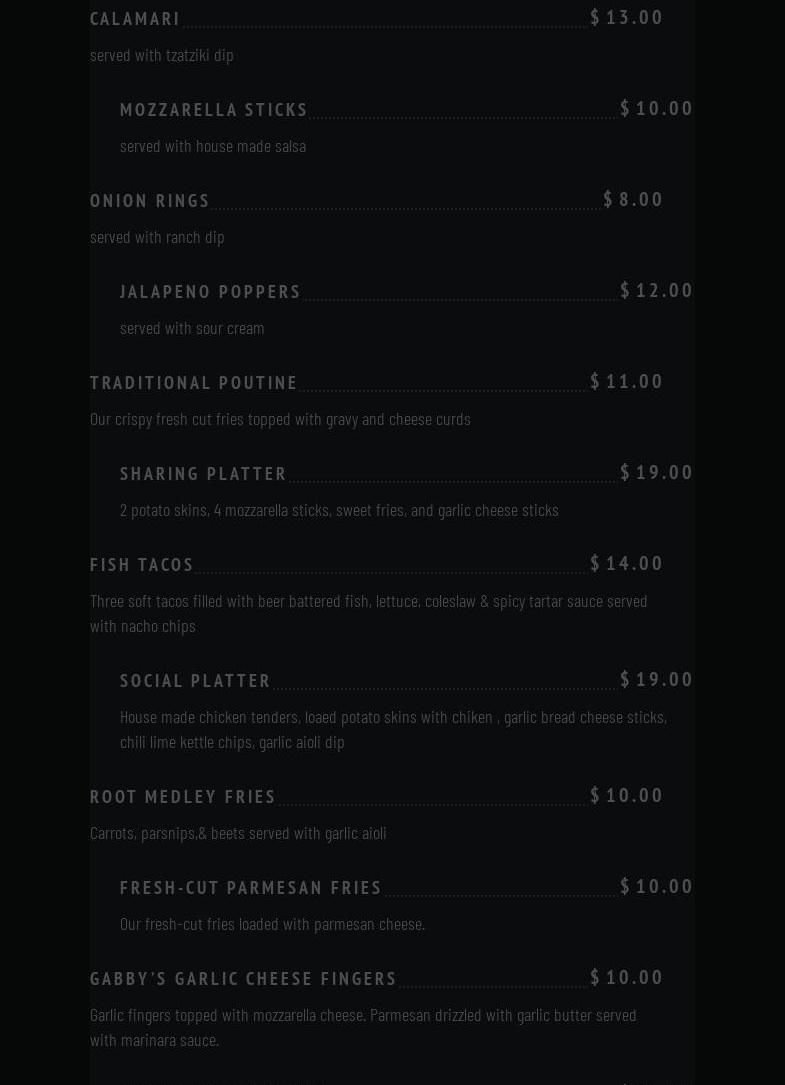This screenshot has width=785, height=1085.
Task: Click the "served with house made salsa" text
Action: [x=213, y=145]
